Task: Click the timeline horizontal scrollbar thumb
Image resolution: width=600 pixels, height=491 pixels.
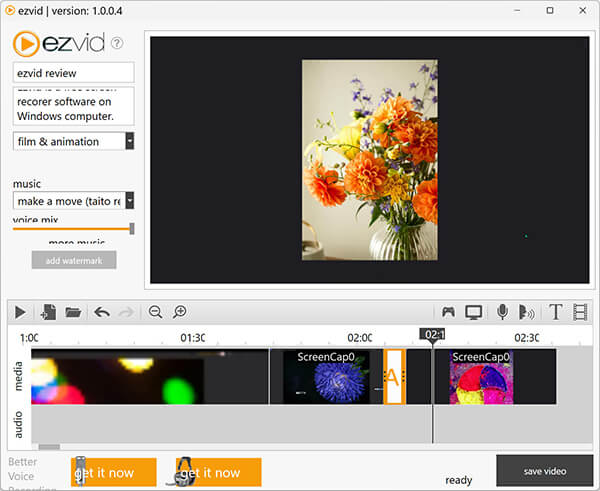Action: click(49, 447)
